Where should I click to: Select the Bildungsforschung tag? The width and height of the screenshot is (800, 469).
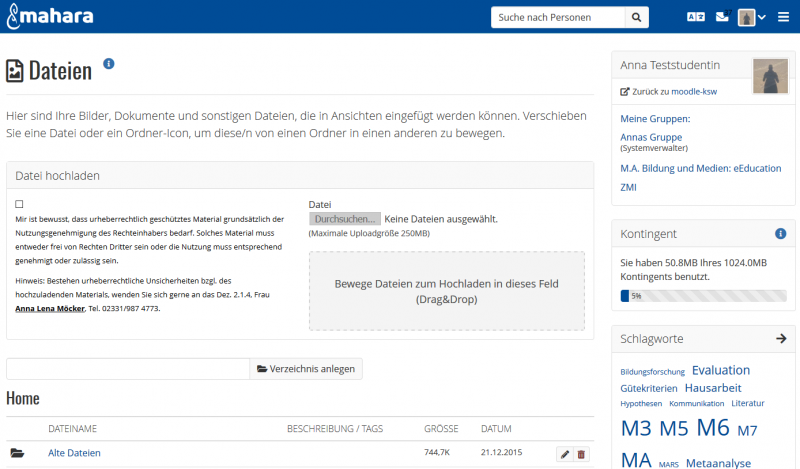pos(653,372)
